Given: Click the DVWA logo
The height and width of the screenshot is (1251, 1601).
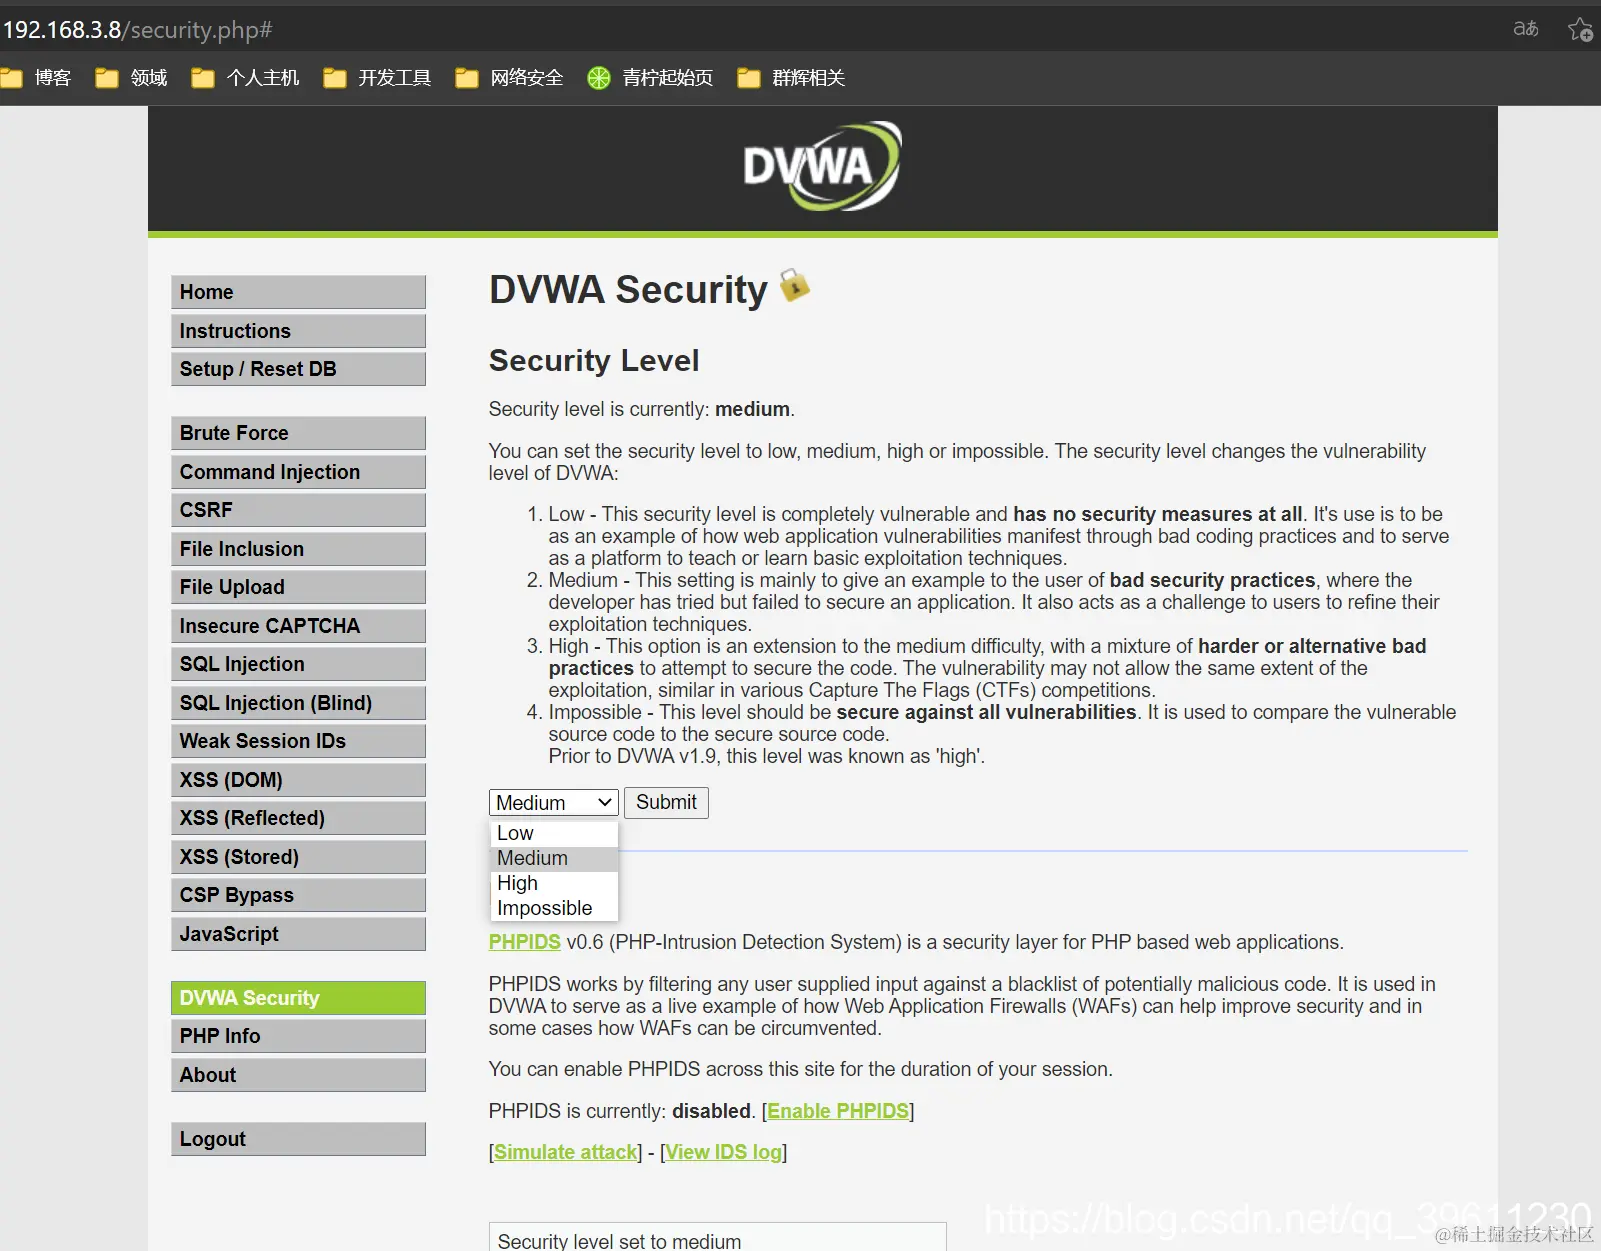Looking at the screenshot, I should point(822,166).
